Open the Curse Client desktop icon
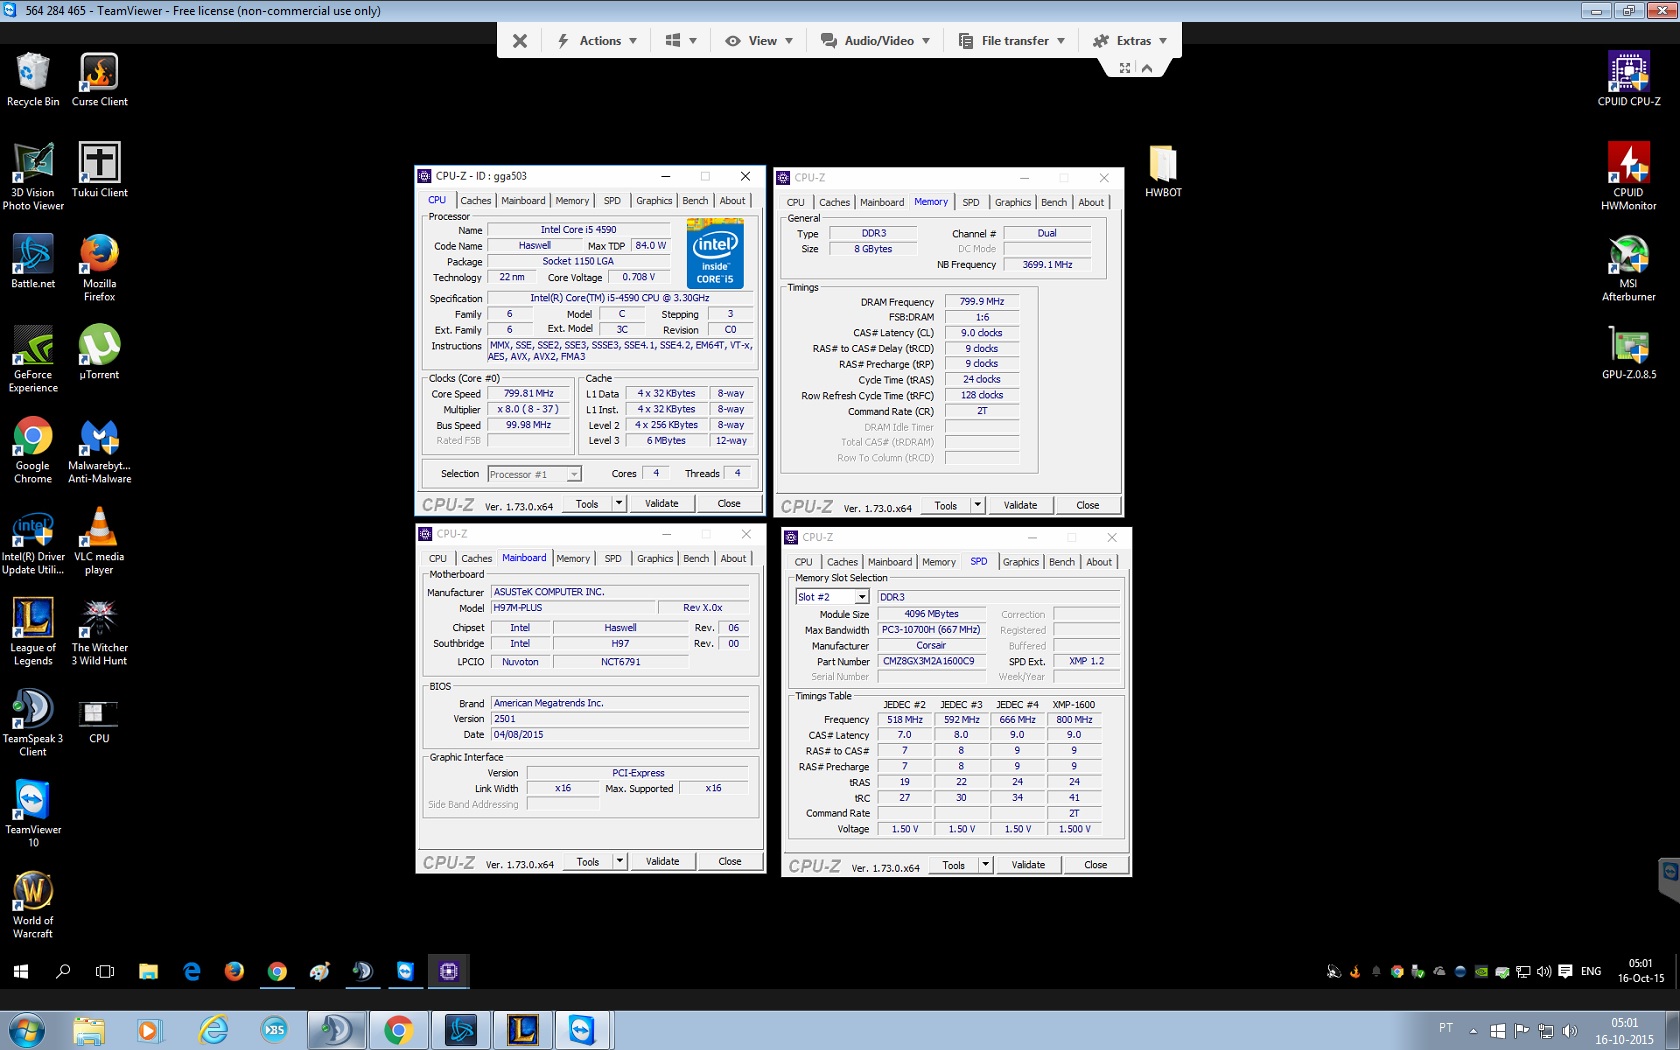Image resolution: width=1680 pixels, height=1050 pixels. (x=99, y=80)
